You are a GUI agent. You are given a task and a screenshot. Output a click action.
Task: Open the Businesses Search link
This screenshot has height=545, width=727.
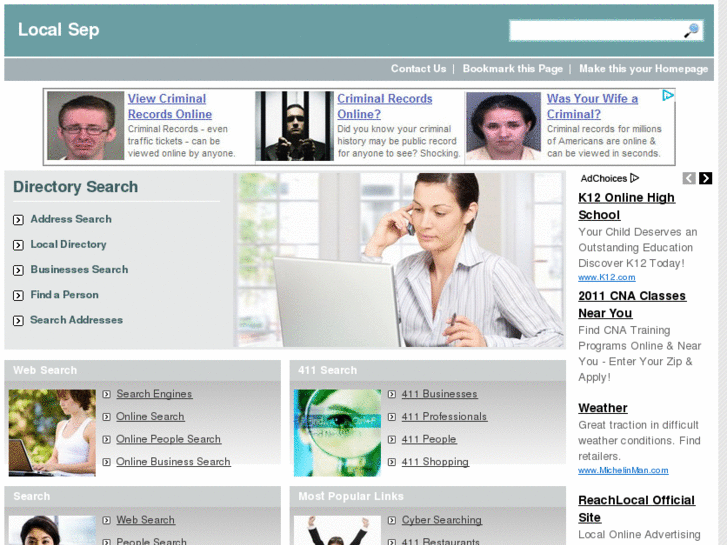click(x=79, y=269)
